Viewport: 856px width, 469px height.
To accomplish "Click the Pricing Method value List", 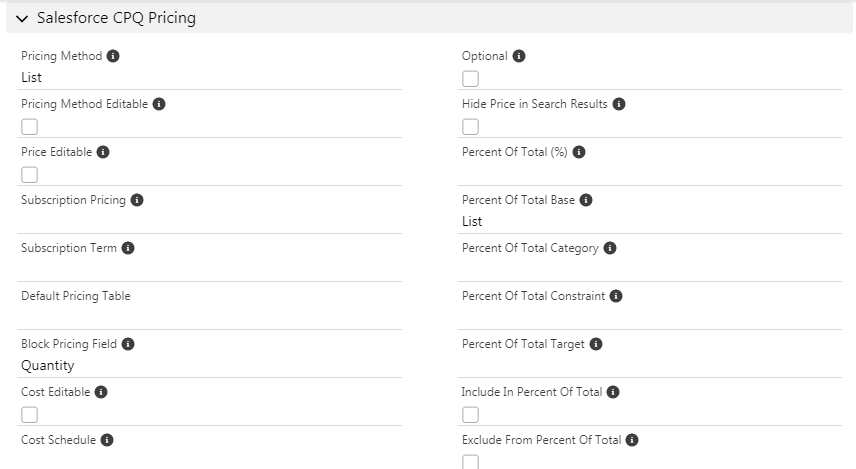I will pos(31,77).
